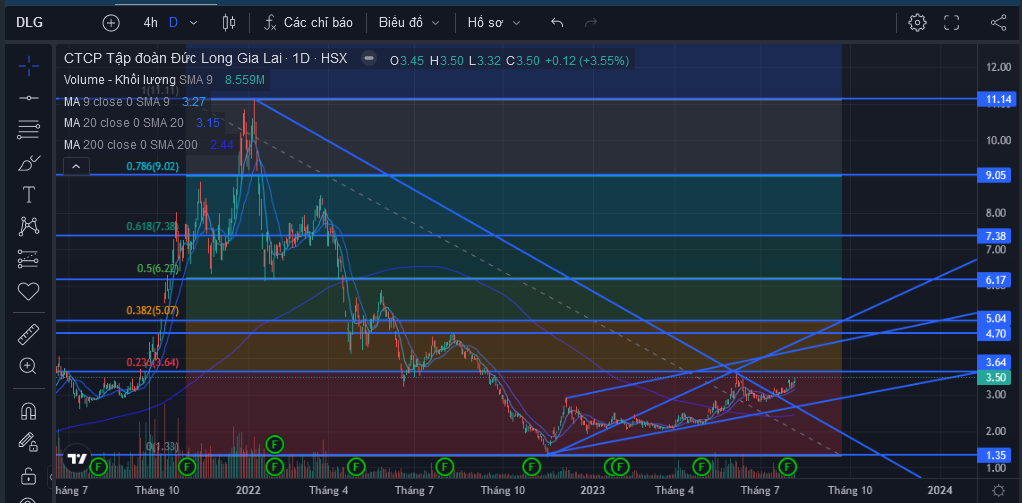The image size is (1022, 503).
Task: Select the 4h interval
Action: point(151,23)
